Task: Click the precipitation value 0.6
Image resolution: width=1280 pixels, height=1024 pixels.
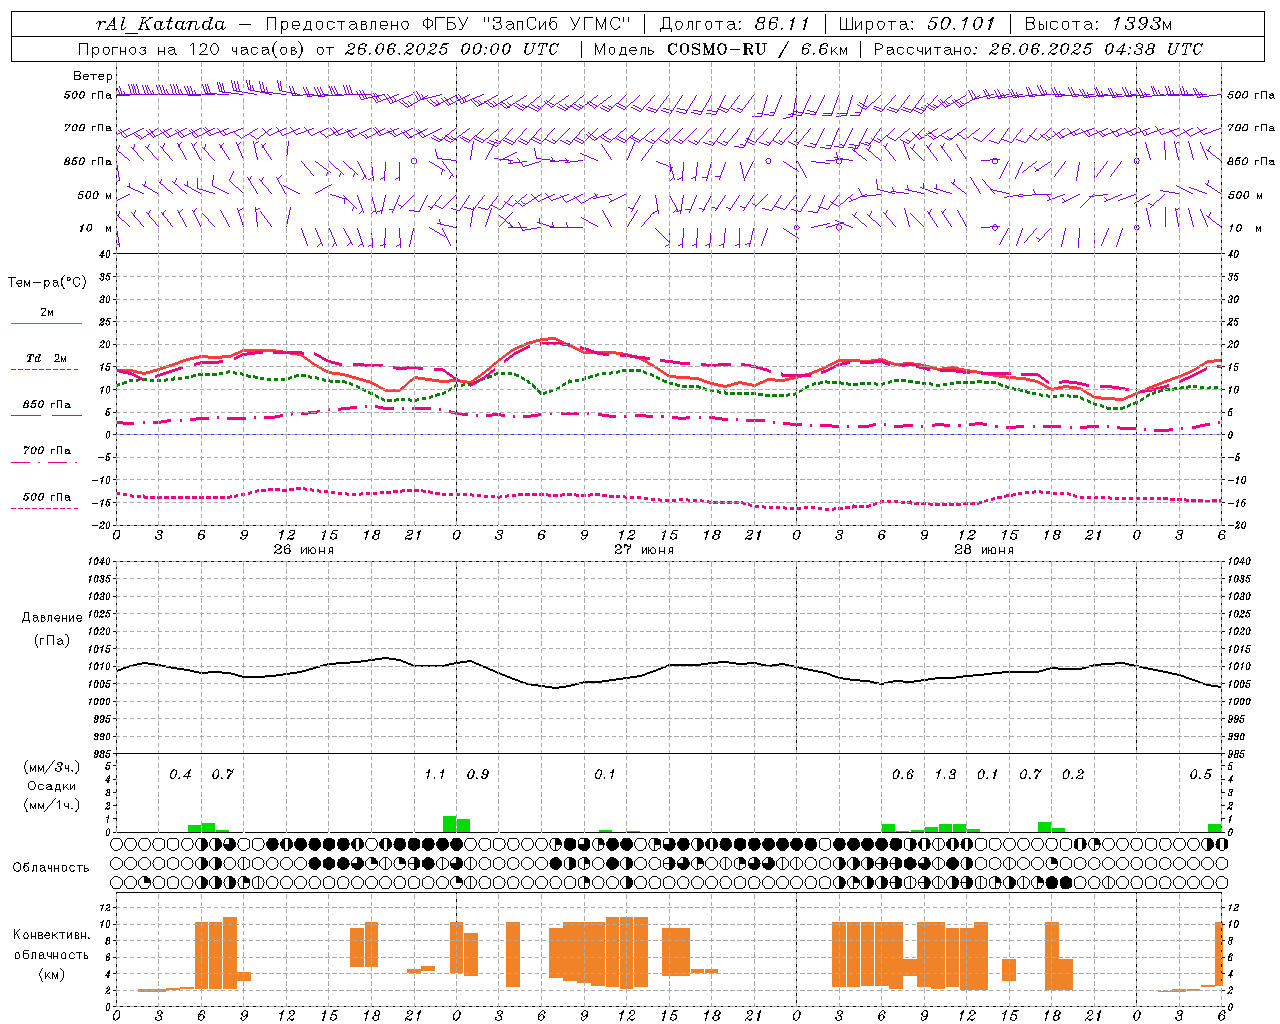Action: point(903,775)
